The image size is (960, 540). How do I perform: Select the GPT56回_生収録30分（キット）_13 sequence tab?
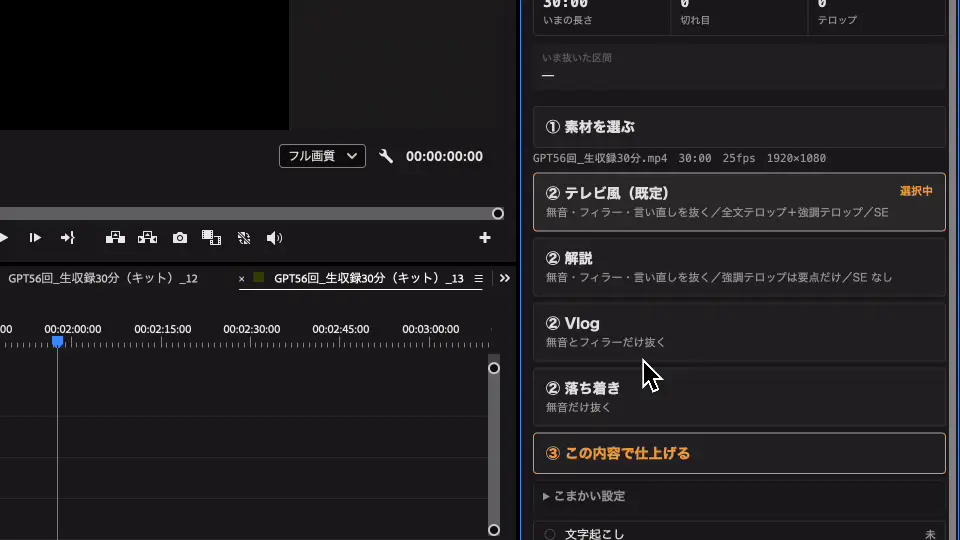(x=369, y=279)
